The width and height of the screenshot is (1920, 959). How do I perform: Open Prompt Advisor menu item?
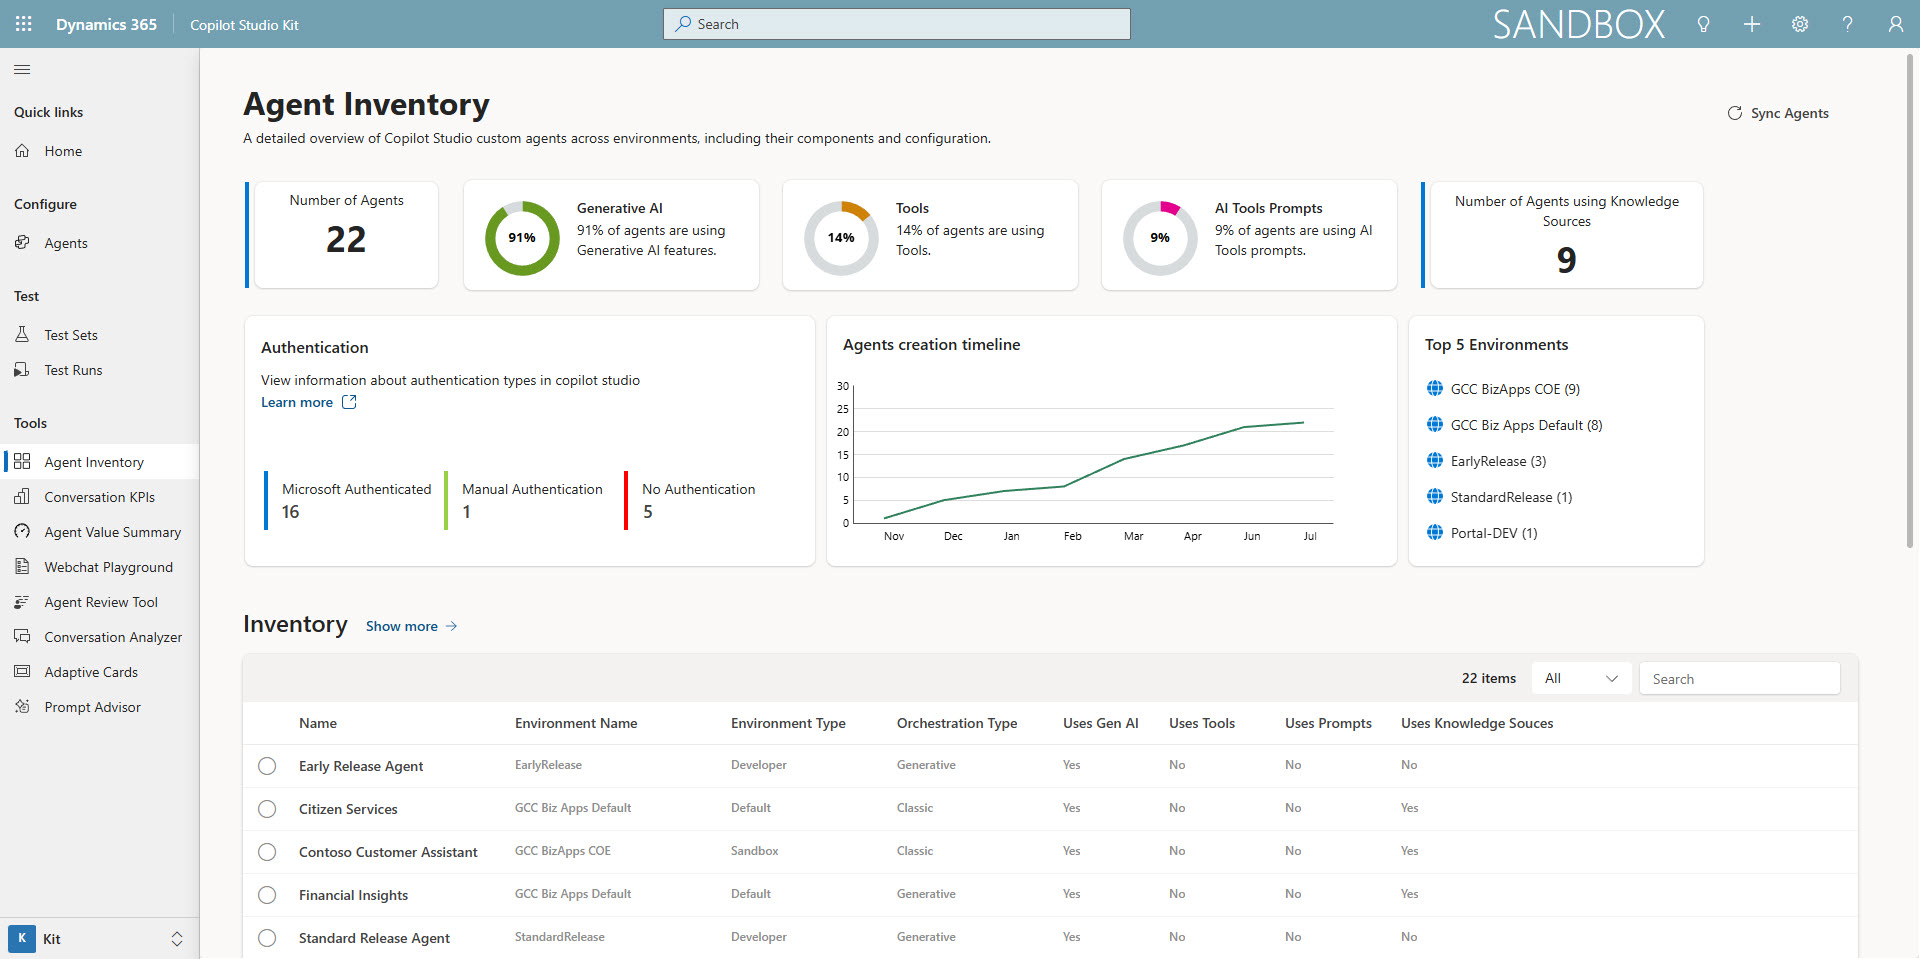(x=100, y=707)
